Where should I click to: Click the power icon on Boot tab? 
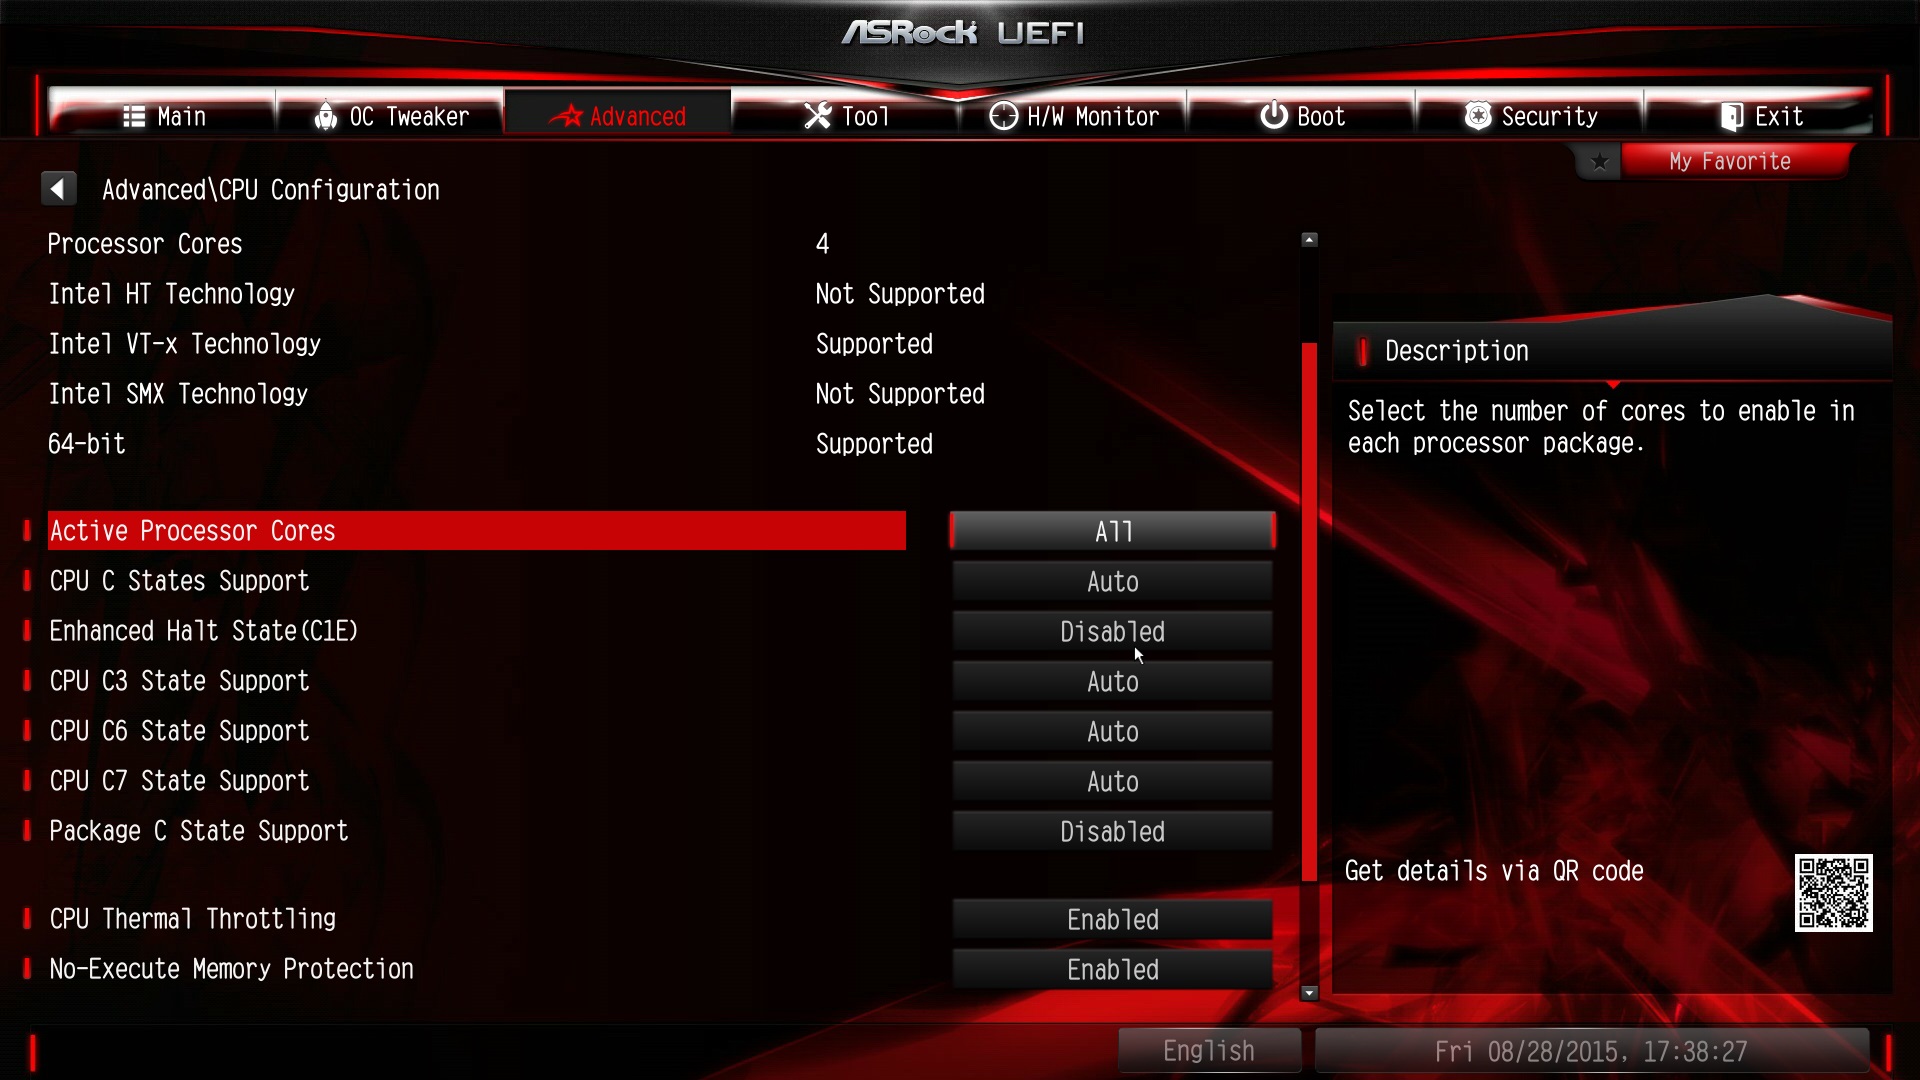click(x=1274, y=115)
